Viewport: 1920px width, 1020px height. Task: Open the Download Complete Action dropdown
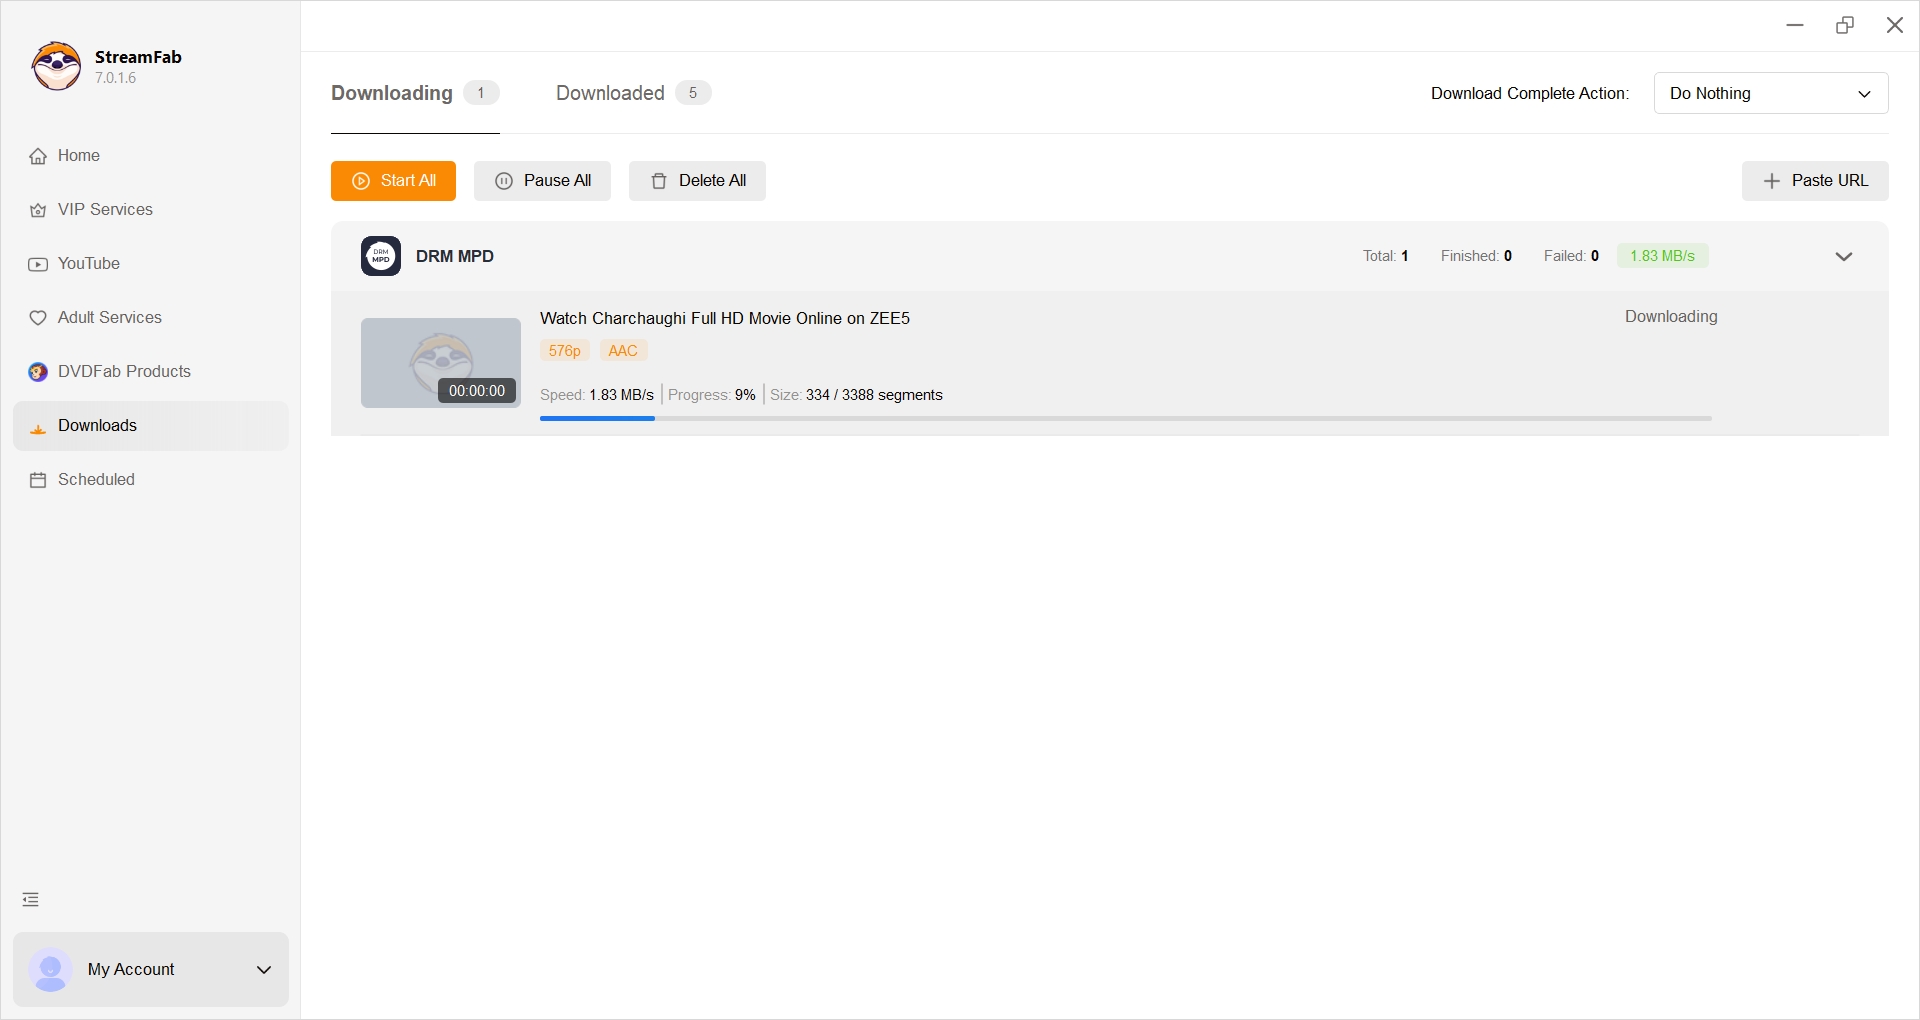tap(1770, 93)
